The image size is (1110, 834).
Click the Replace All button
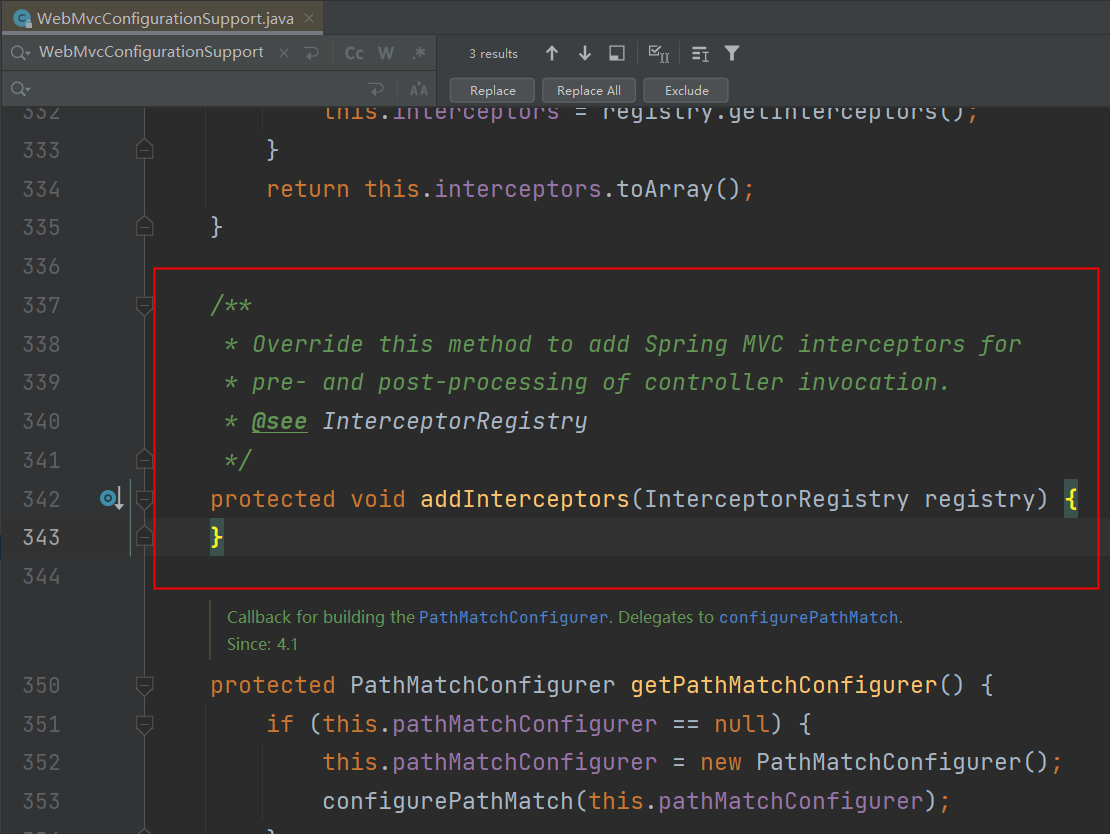click(x=589, y=91)
